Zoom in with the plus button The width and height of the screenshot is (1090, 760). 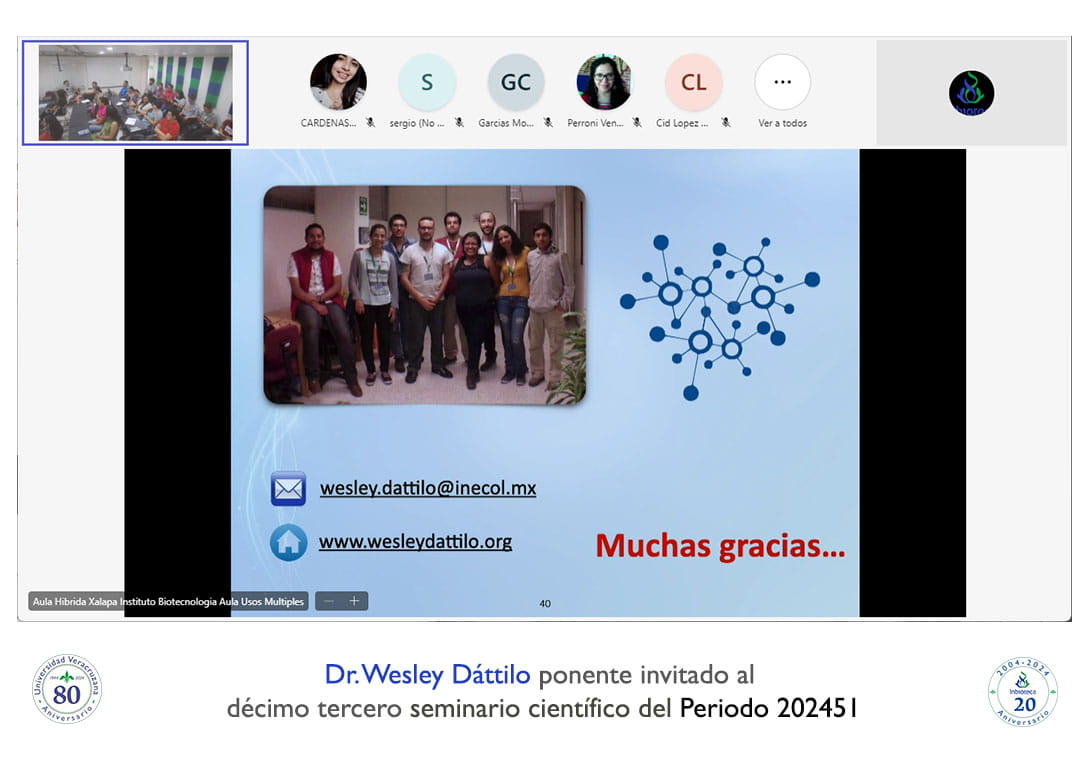pos(354,601)
